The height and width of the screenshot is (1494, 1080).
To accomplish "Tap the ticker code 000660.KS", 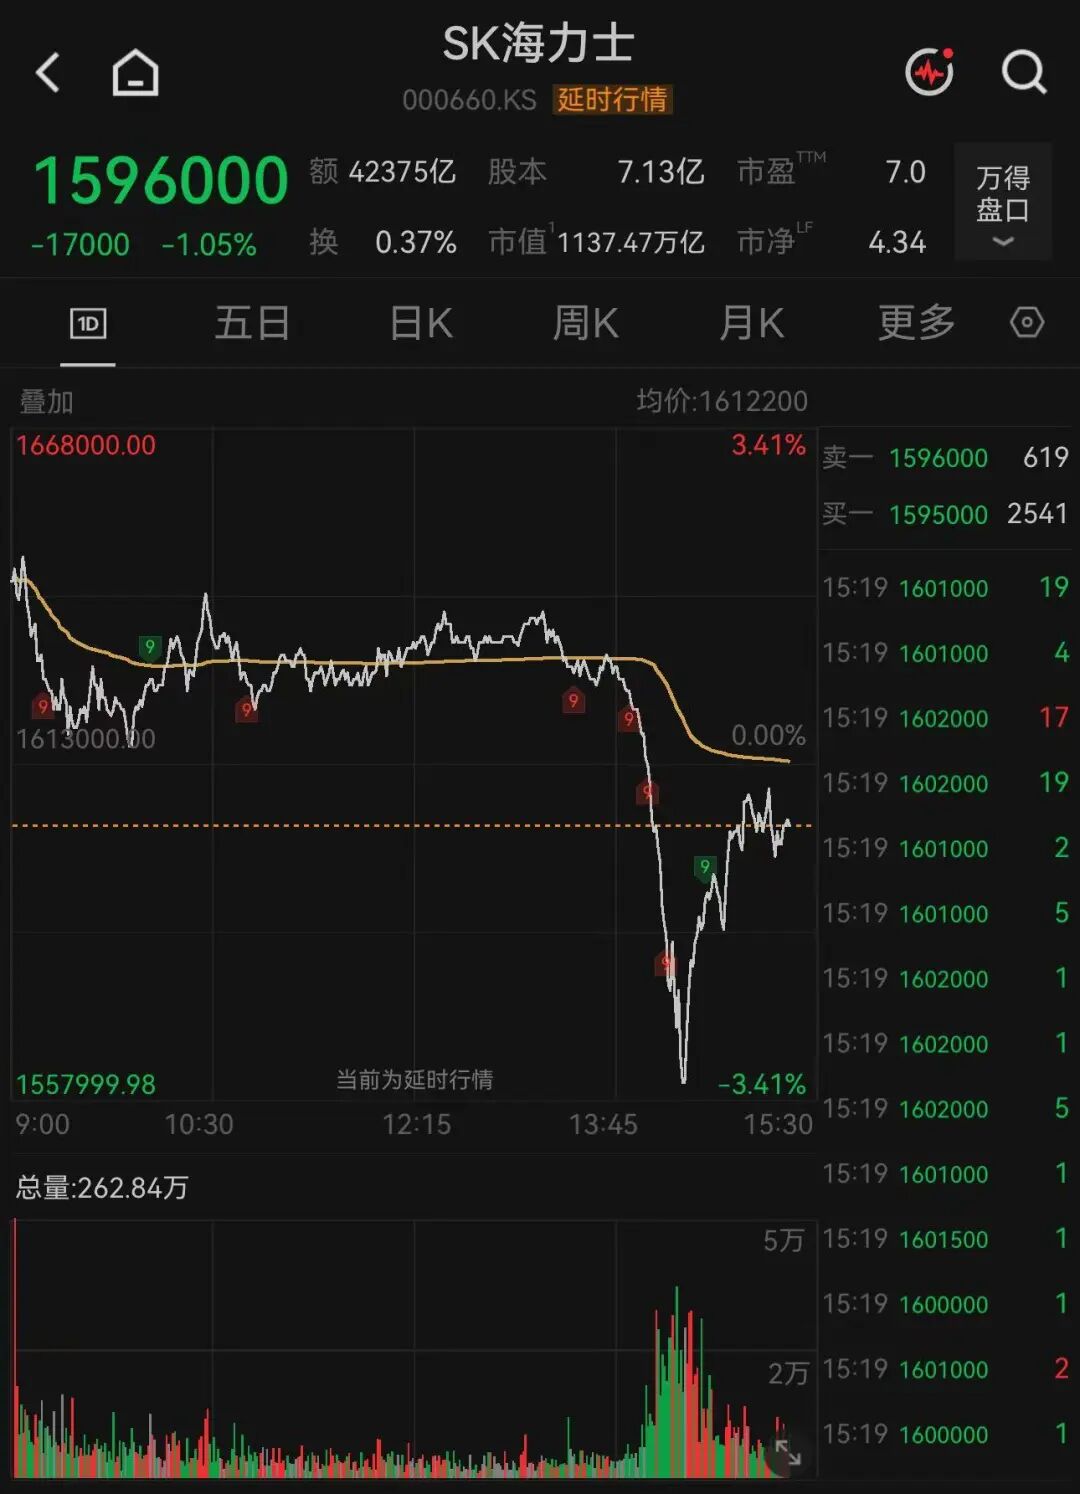I will [469, 100].
